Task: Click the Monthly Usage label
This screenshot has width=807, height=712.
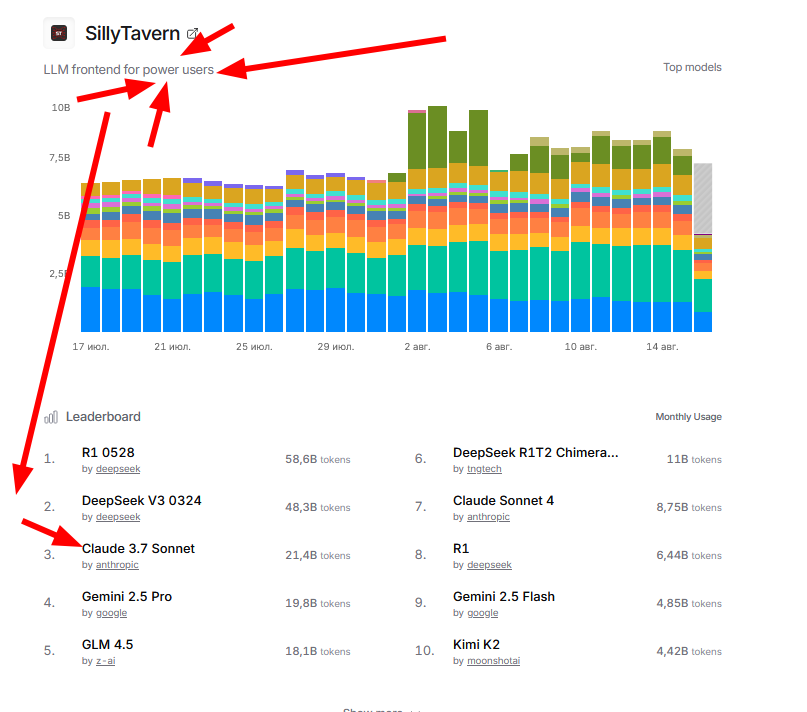Action: click(x=688, y=416)
